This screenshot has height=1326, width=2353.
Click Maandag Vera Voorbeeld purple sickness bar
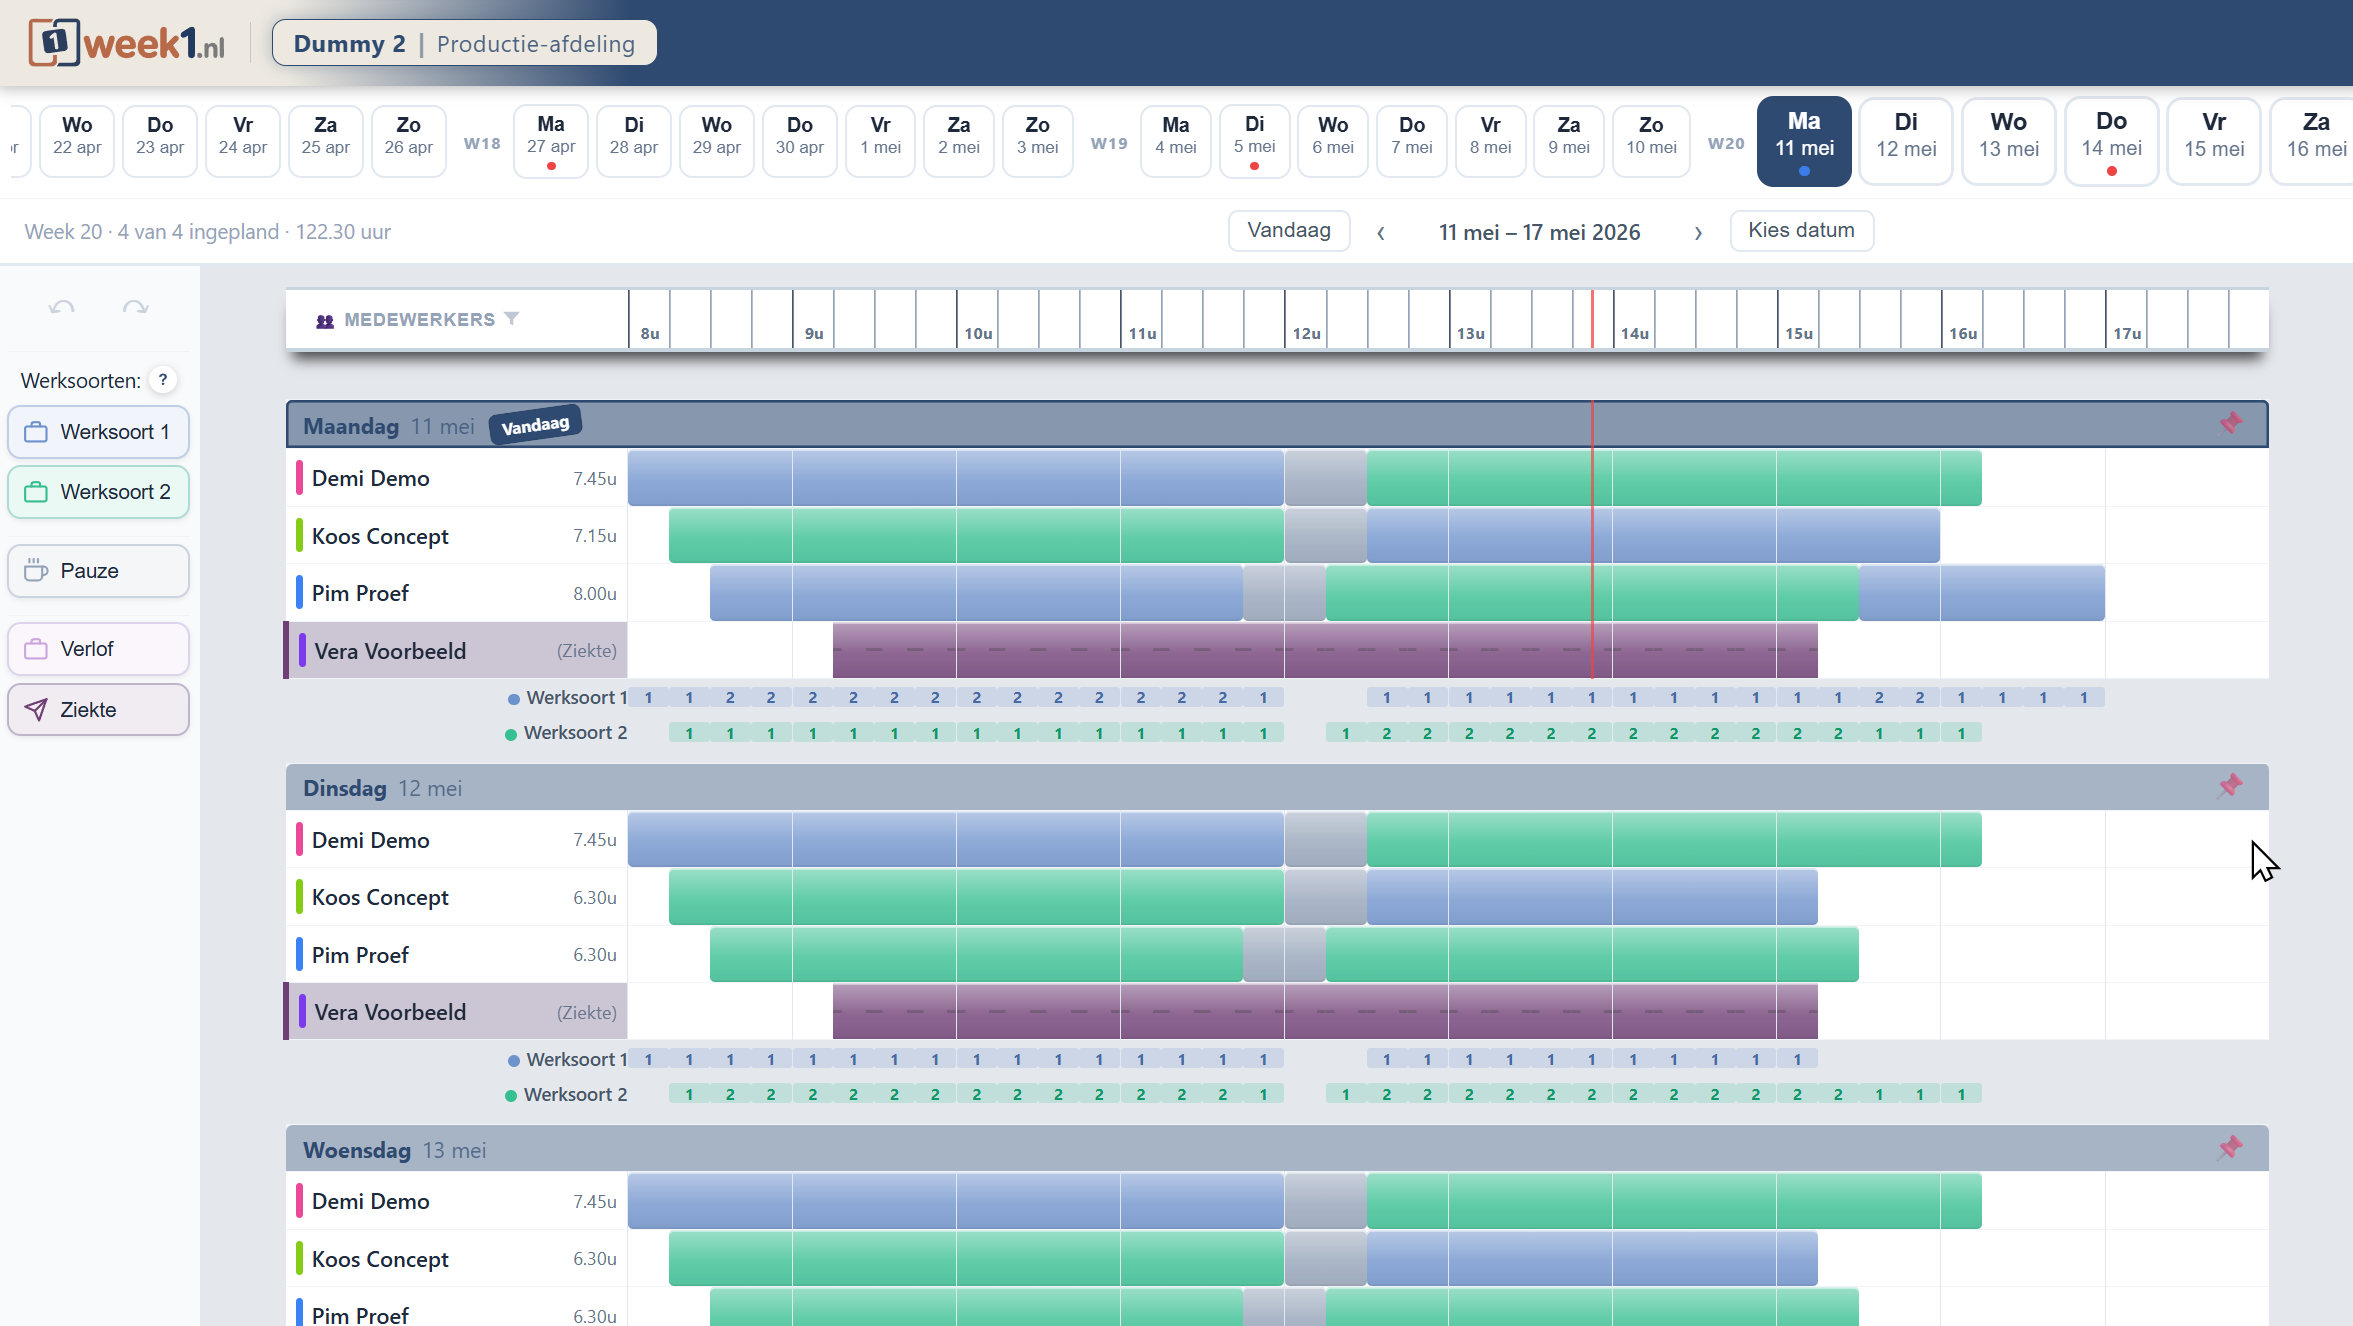pos(1325,651)
